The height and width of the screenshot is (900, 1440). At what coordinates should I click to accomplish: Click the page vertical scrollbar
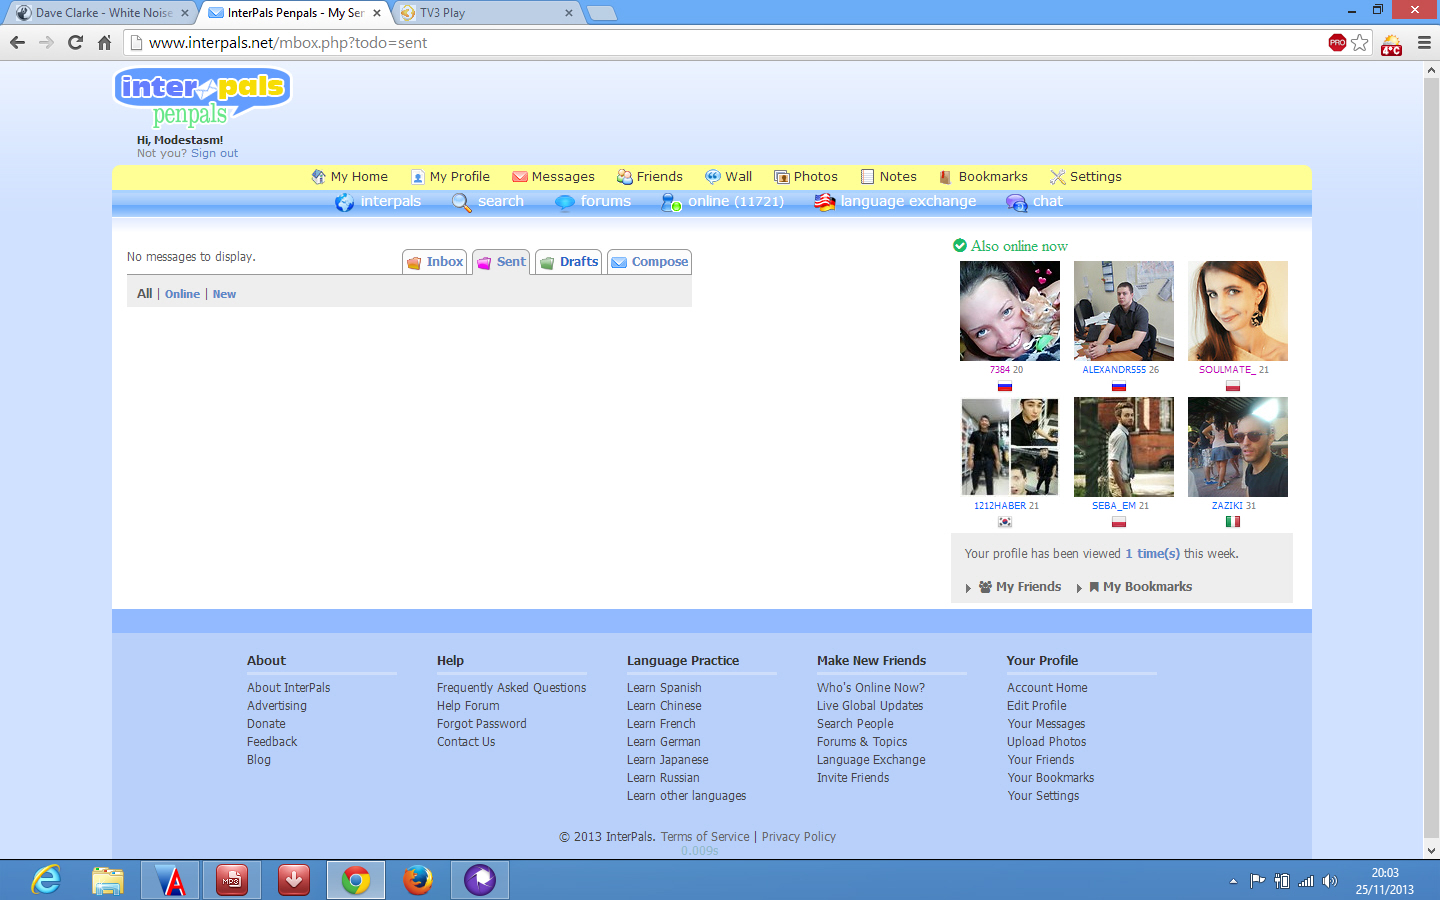coord(1431,460)
